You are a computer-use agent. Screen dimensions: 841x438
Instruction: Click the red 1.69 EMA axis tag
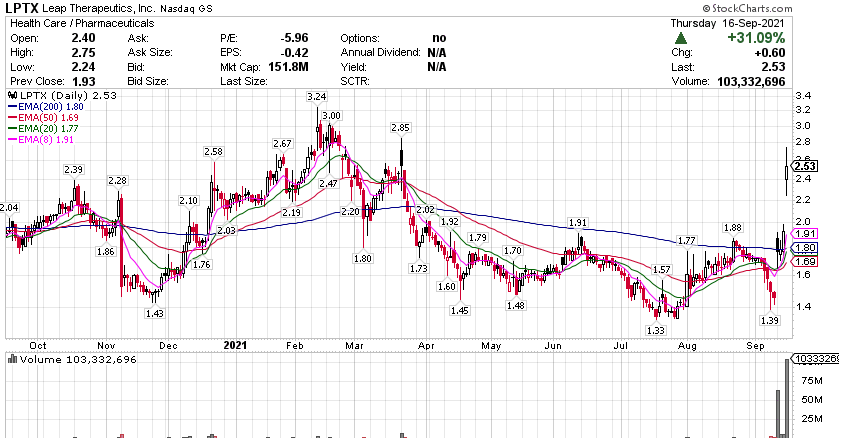click(x=805, y=262)
